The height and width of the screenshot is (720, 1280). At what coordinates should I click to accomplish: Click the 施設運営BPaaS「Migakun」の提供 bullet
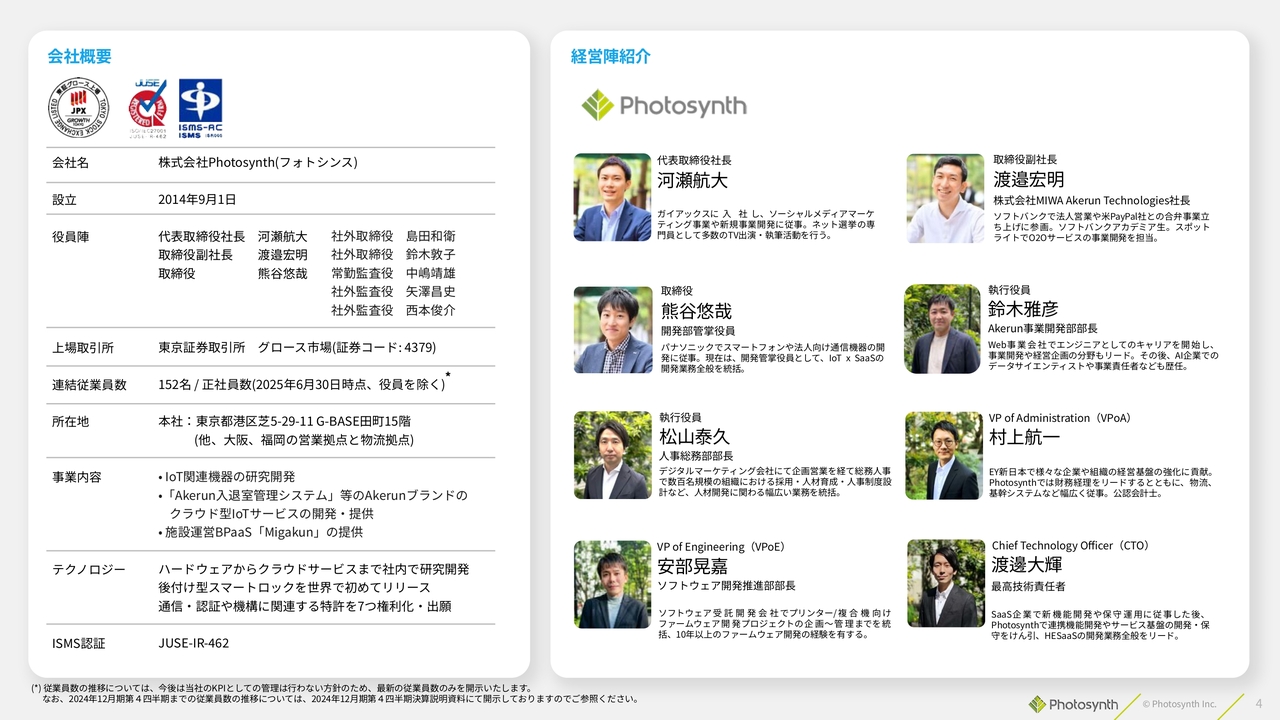pyautogui.click(x=260, y=533)
